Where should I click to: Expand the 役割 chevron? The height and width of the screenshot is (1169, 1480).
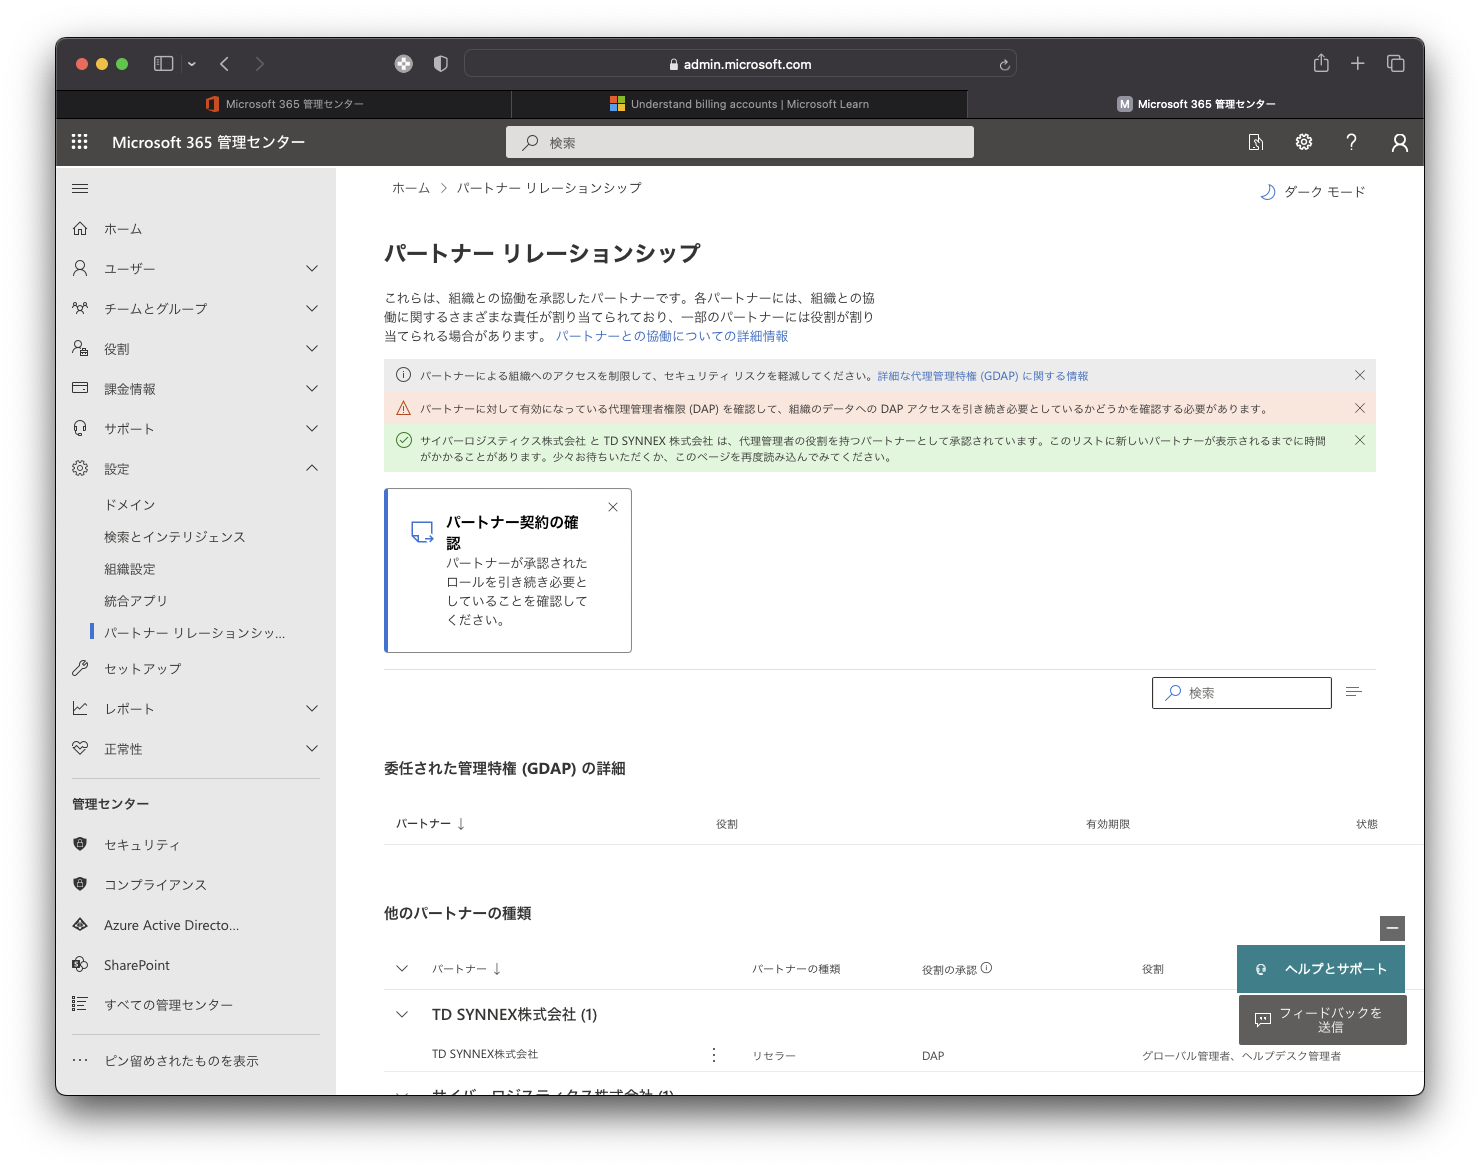[312, 348]
